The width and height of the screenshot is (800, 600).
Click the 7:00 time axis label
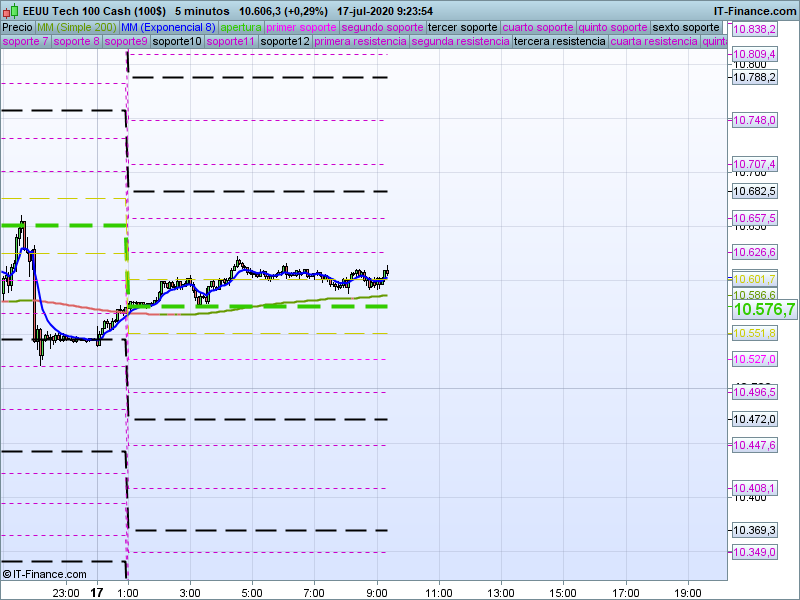314,593
